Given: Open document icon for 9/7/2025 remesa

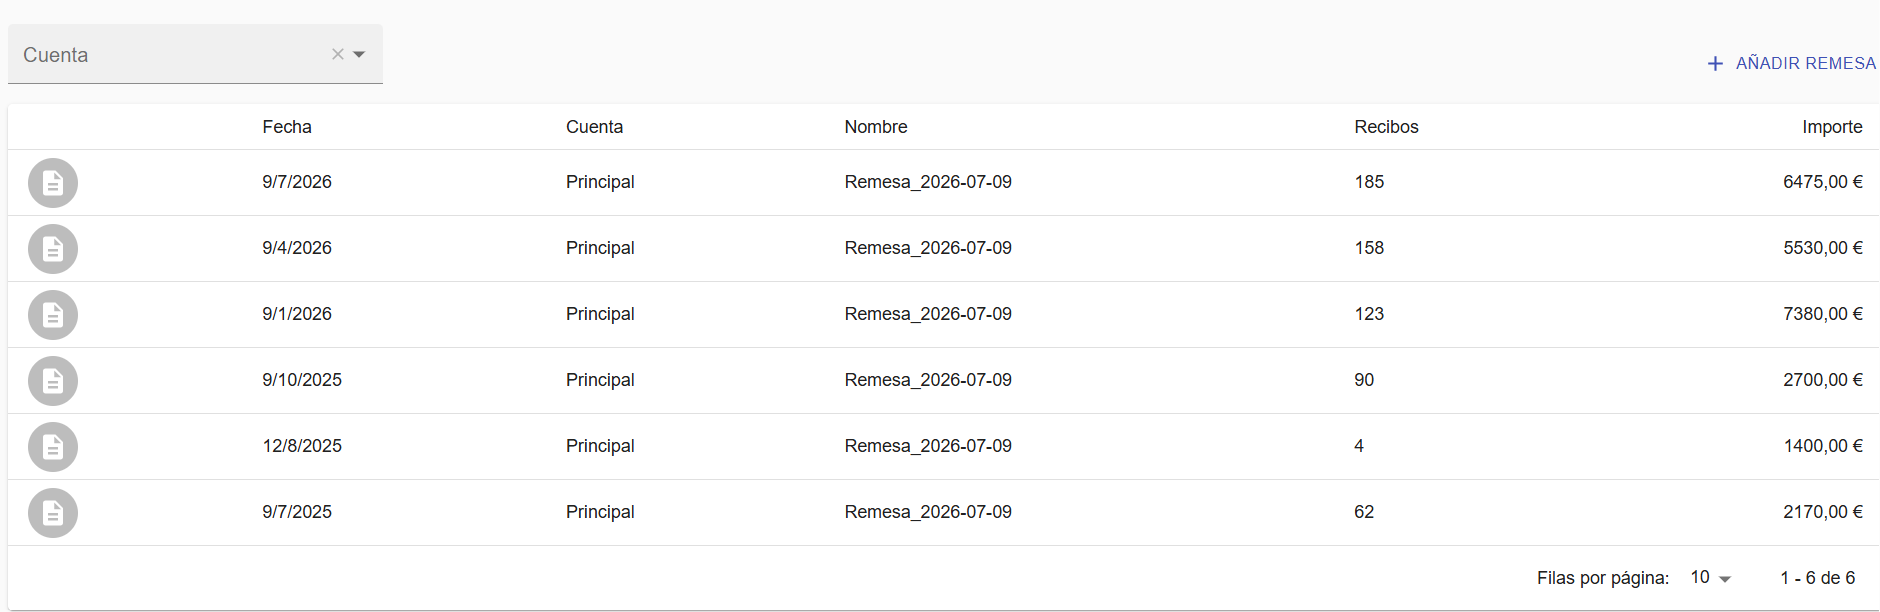Looking at the screenshot, I should 53,513.
